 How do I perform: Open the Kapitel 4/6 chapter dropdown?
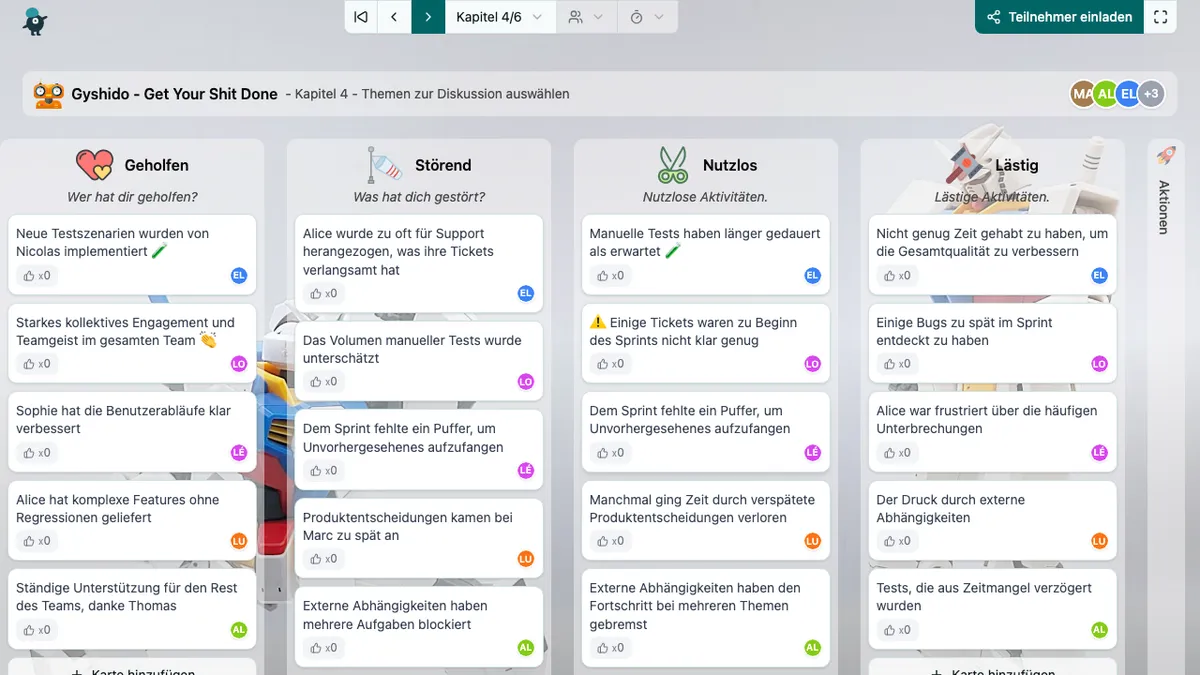(499, 17)
